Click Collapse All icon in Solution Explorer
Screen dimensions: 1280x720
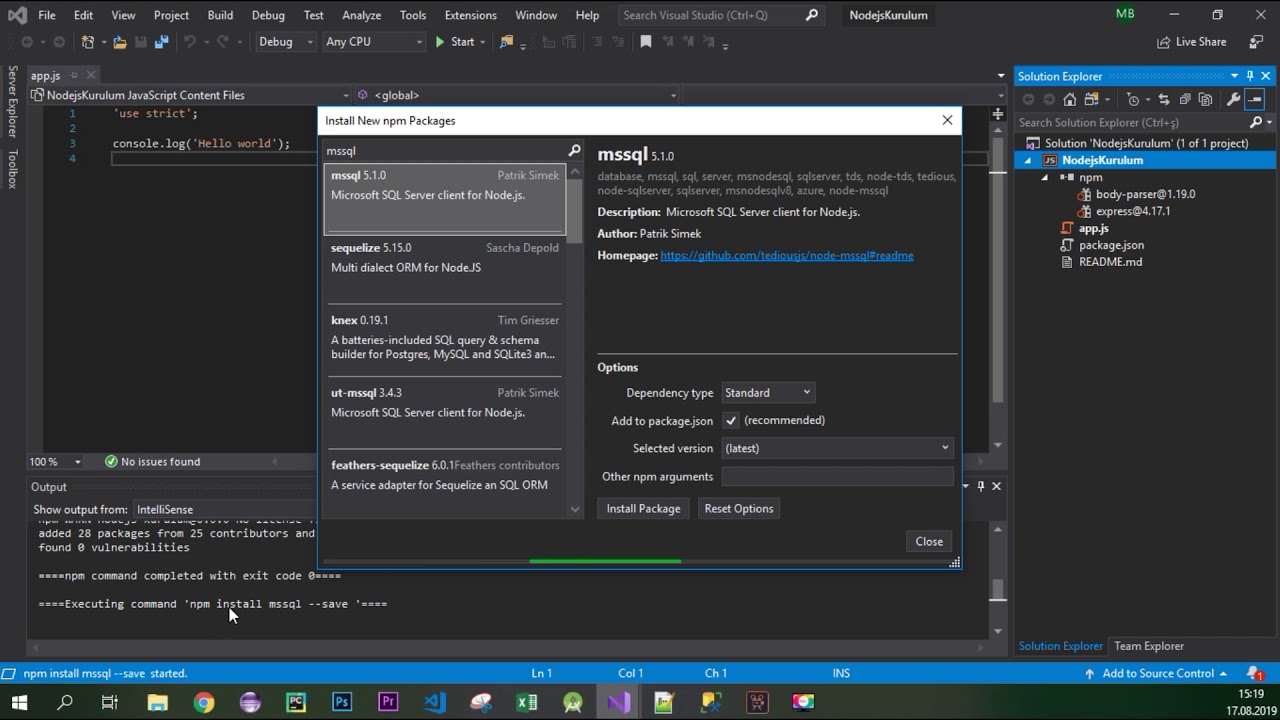pyautogui.click(x=1185, y=99)
